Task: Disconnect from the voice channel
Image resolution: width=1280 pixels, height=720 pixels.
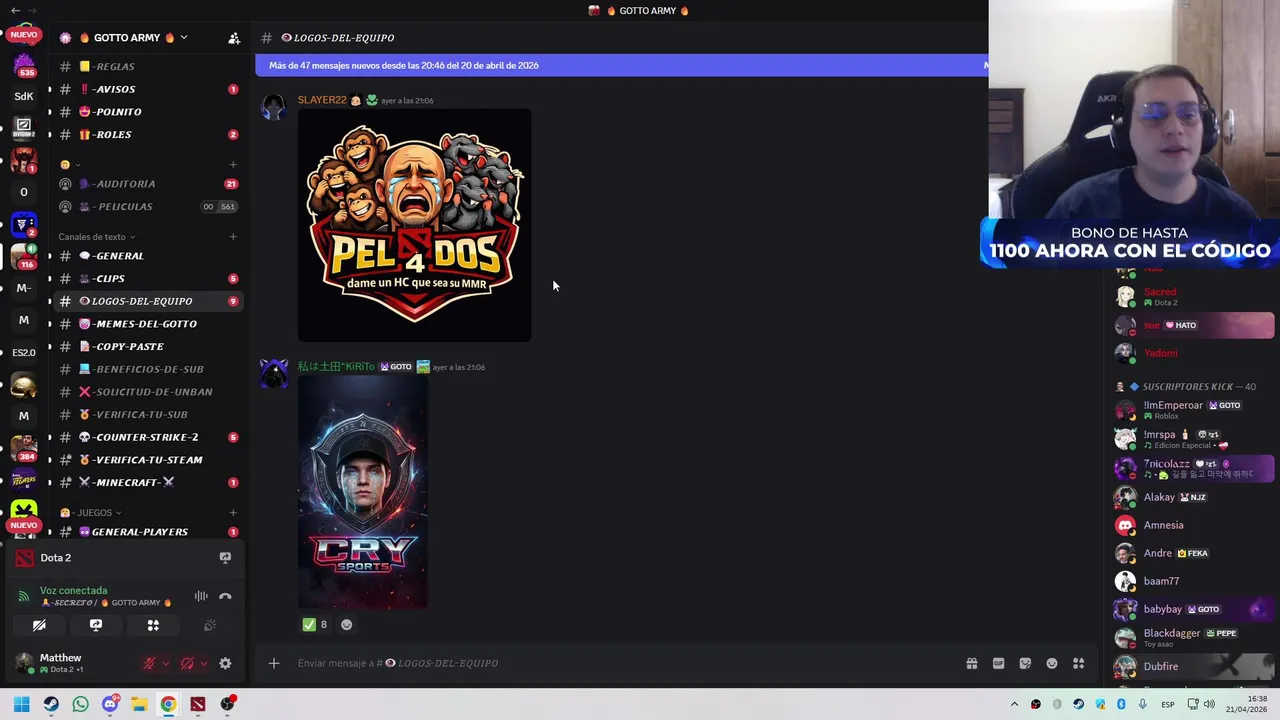Action: tap(225, 596)
